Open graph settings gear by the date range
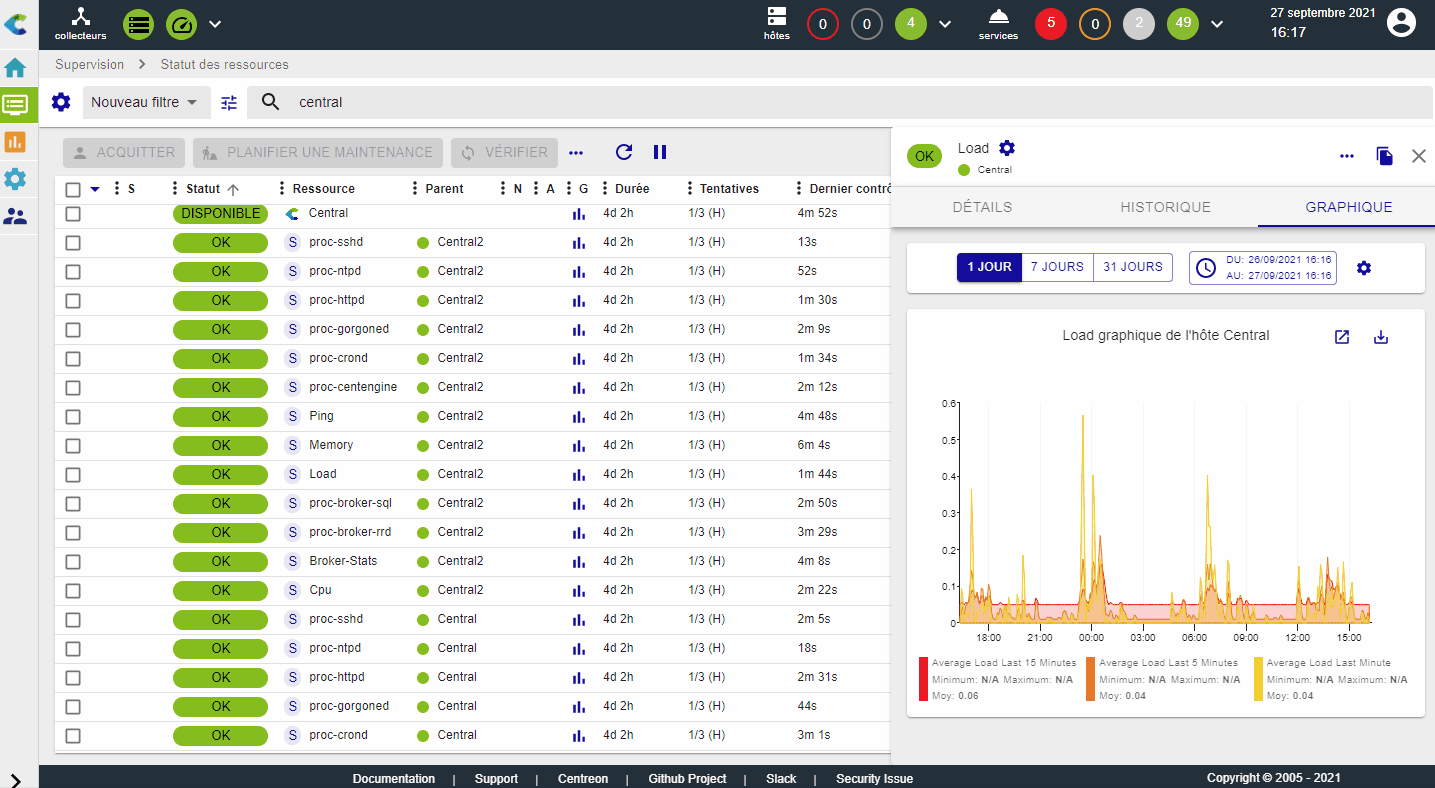The height and width of the screenshot is (788, 1435). (1364, 268)
